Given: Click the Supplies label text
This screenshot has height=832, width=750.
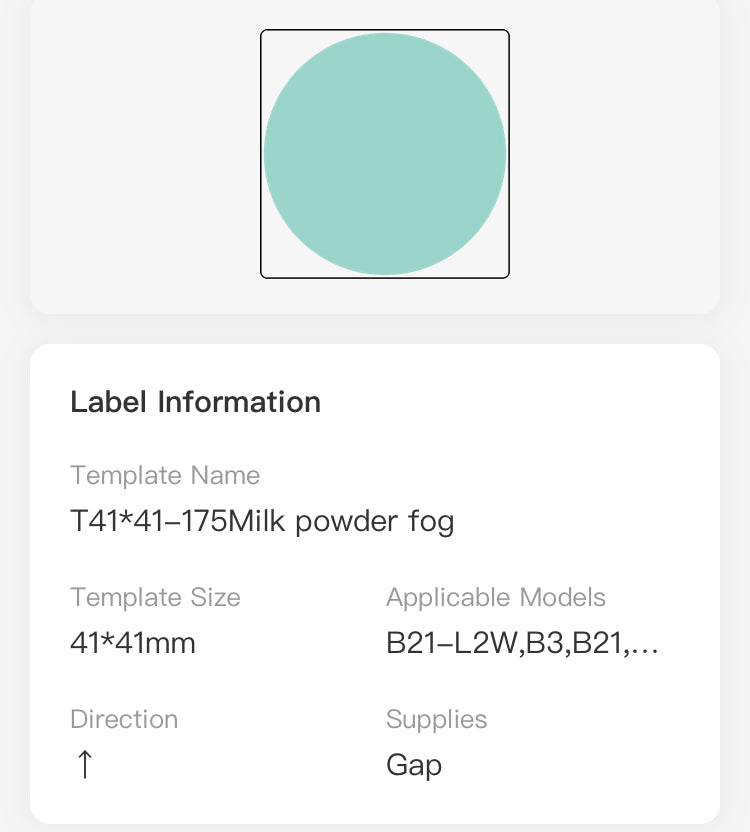Looking at the screenshot, I should (437, 719).
